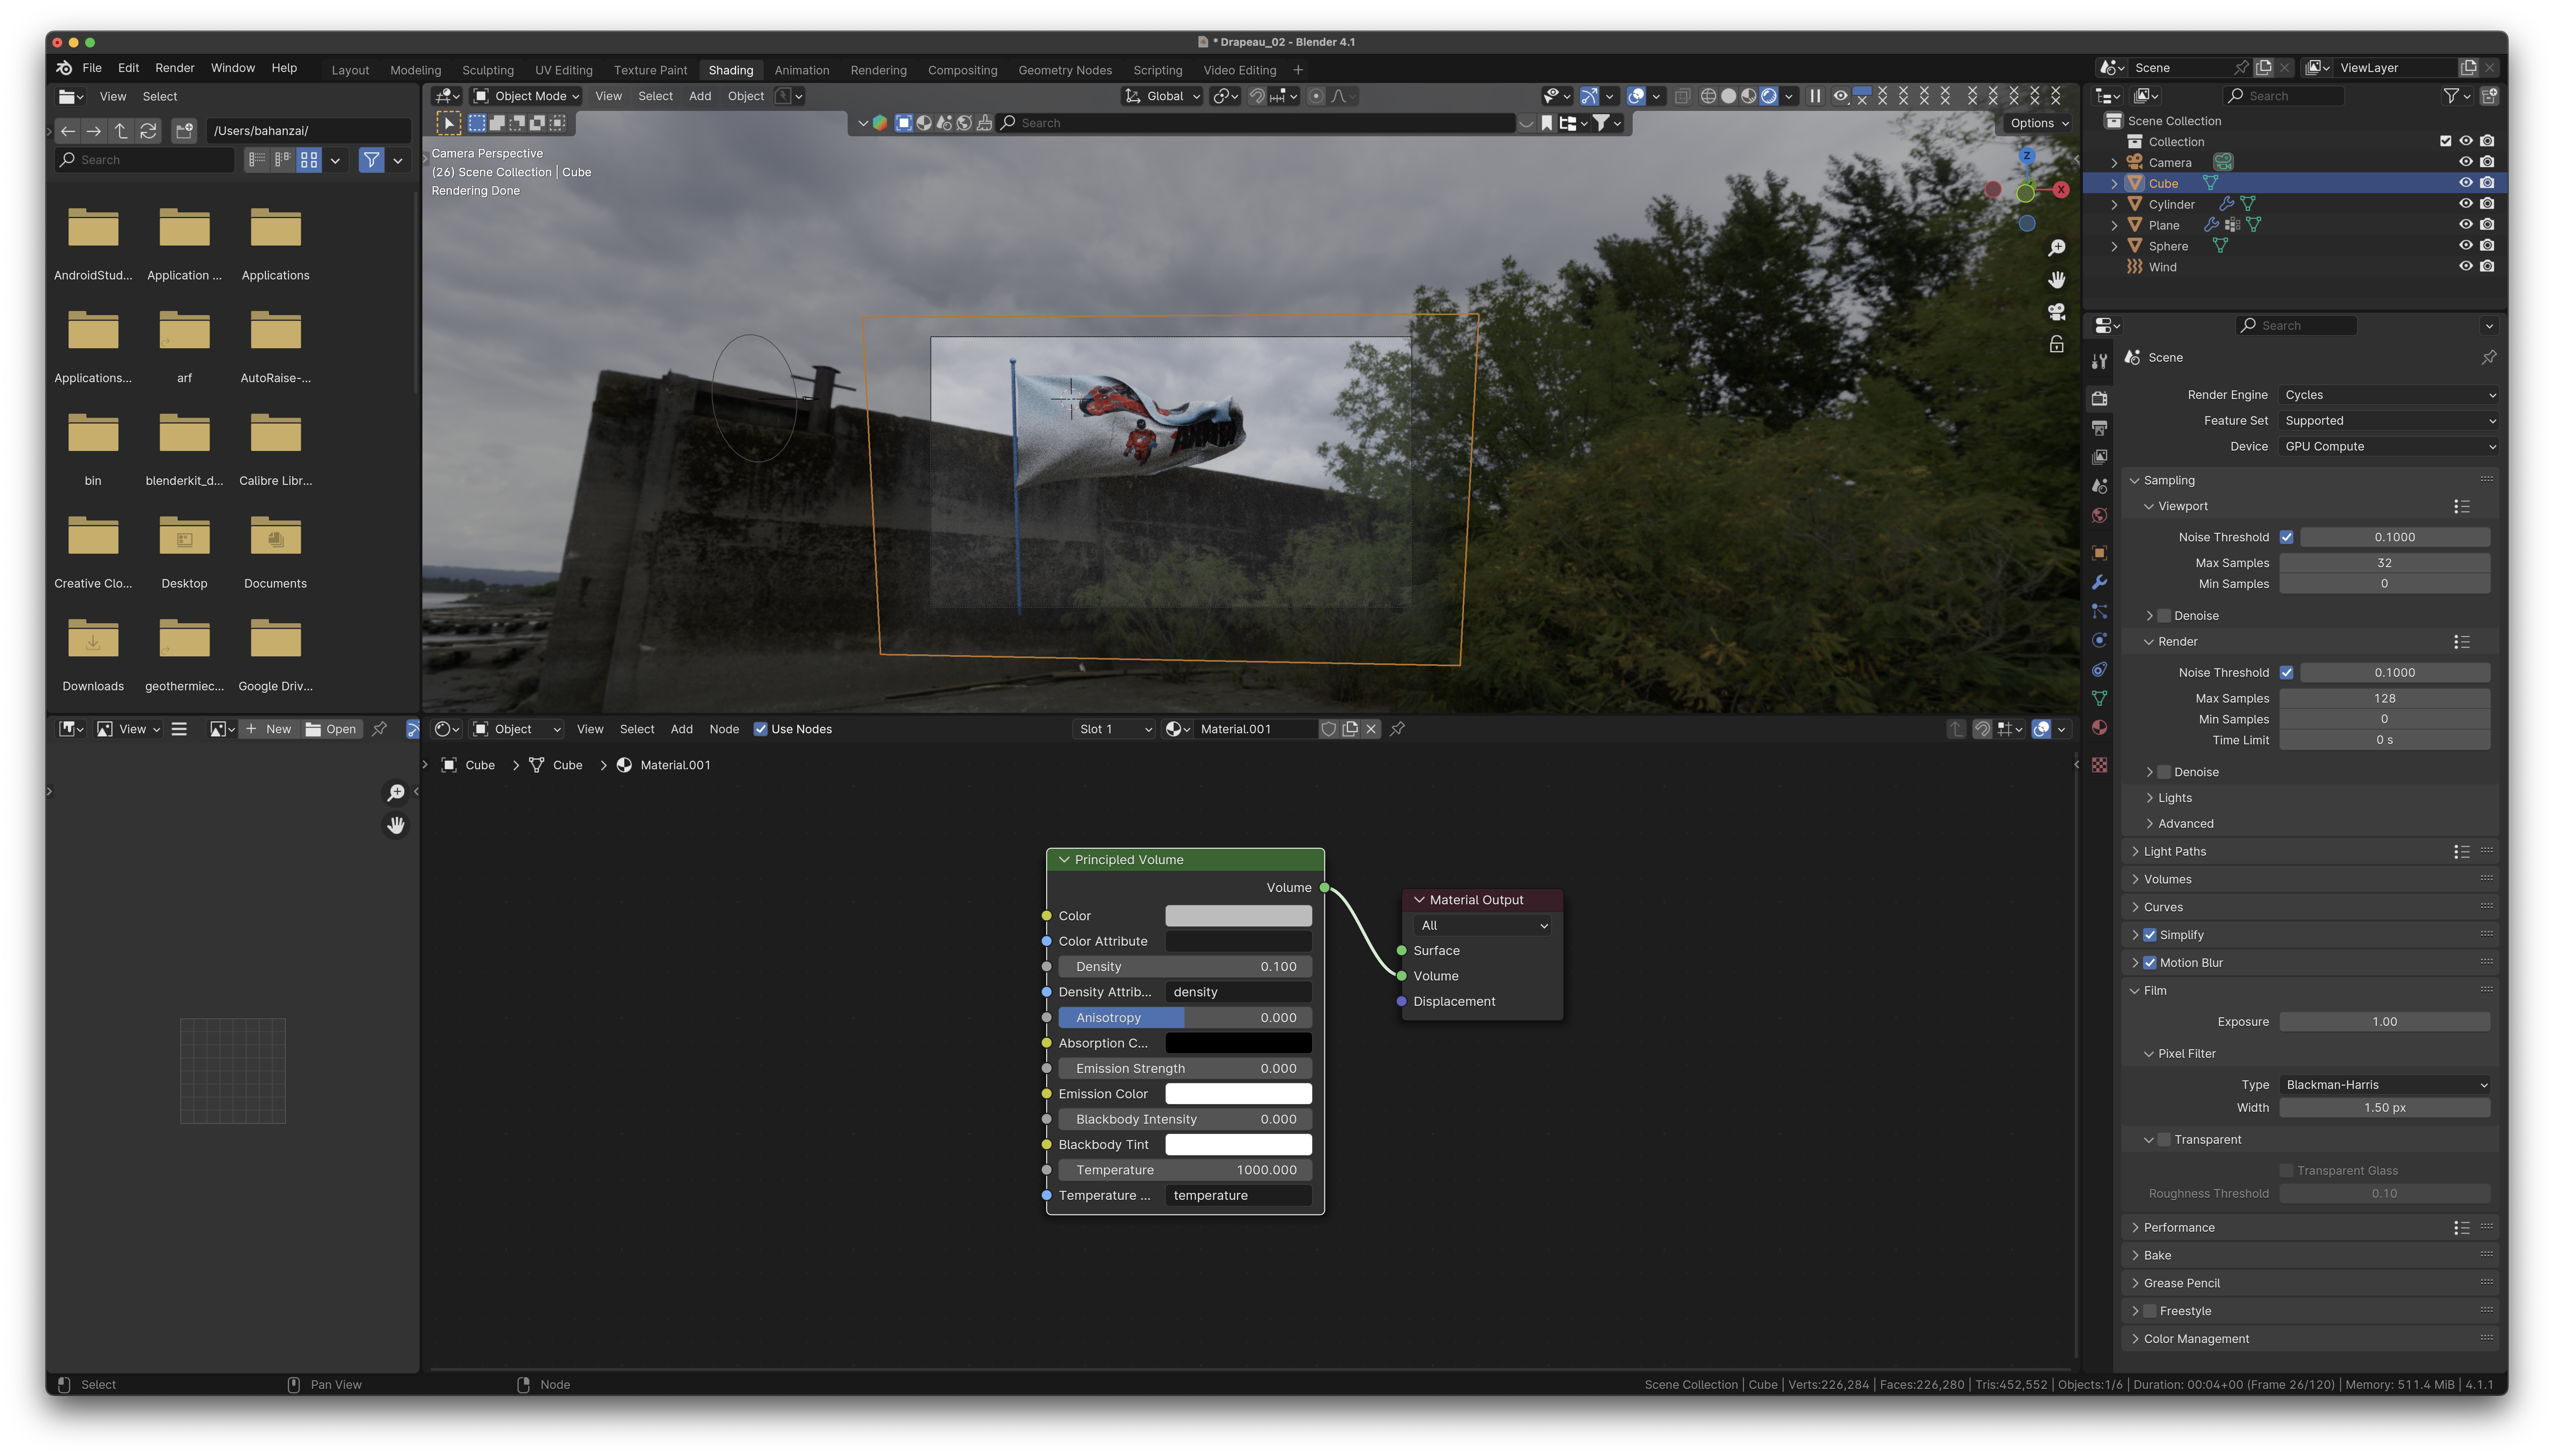This screenshot has width=2554, height=1456.
Task: Open the Object properties tab icon
Action: coord(2099,553)
